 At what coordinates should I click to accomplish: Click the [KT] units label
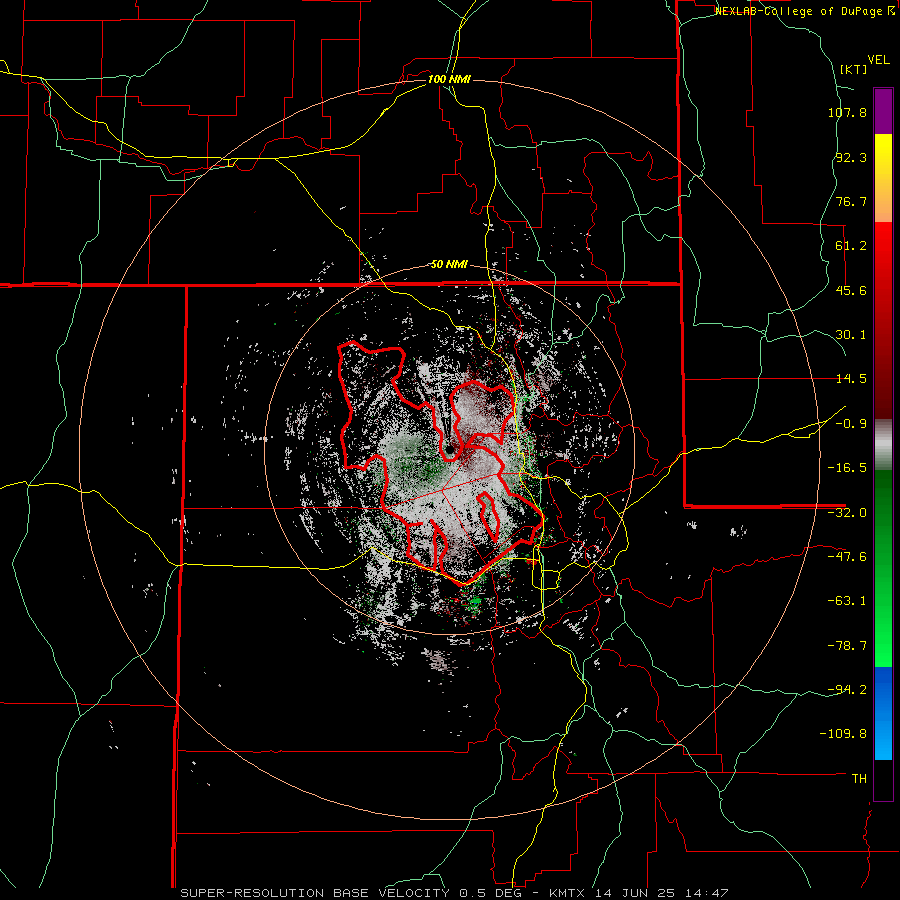coord(854,69)
